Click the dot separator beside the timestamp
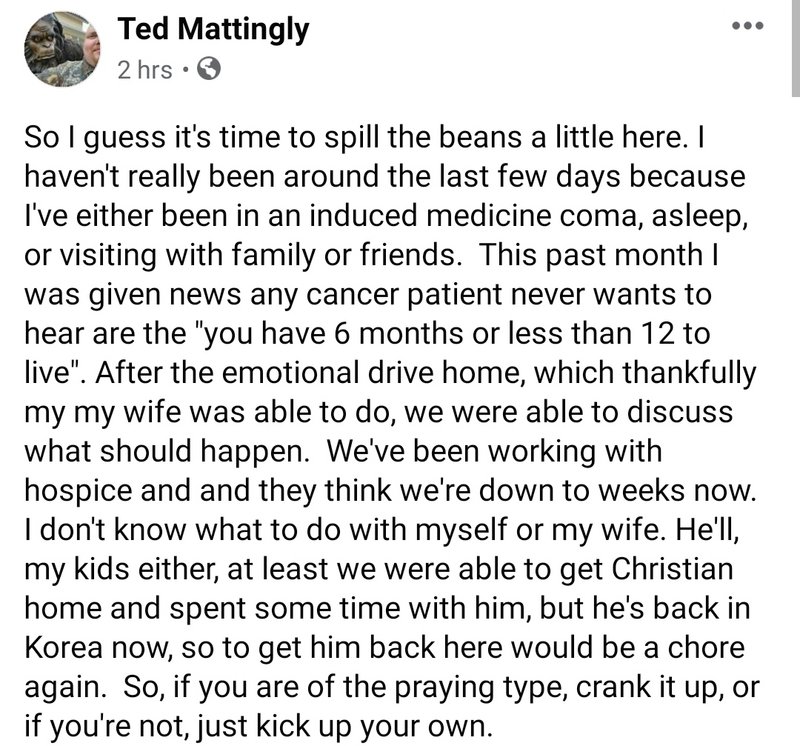Viewport: 800px width, 746px height. 185,69
